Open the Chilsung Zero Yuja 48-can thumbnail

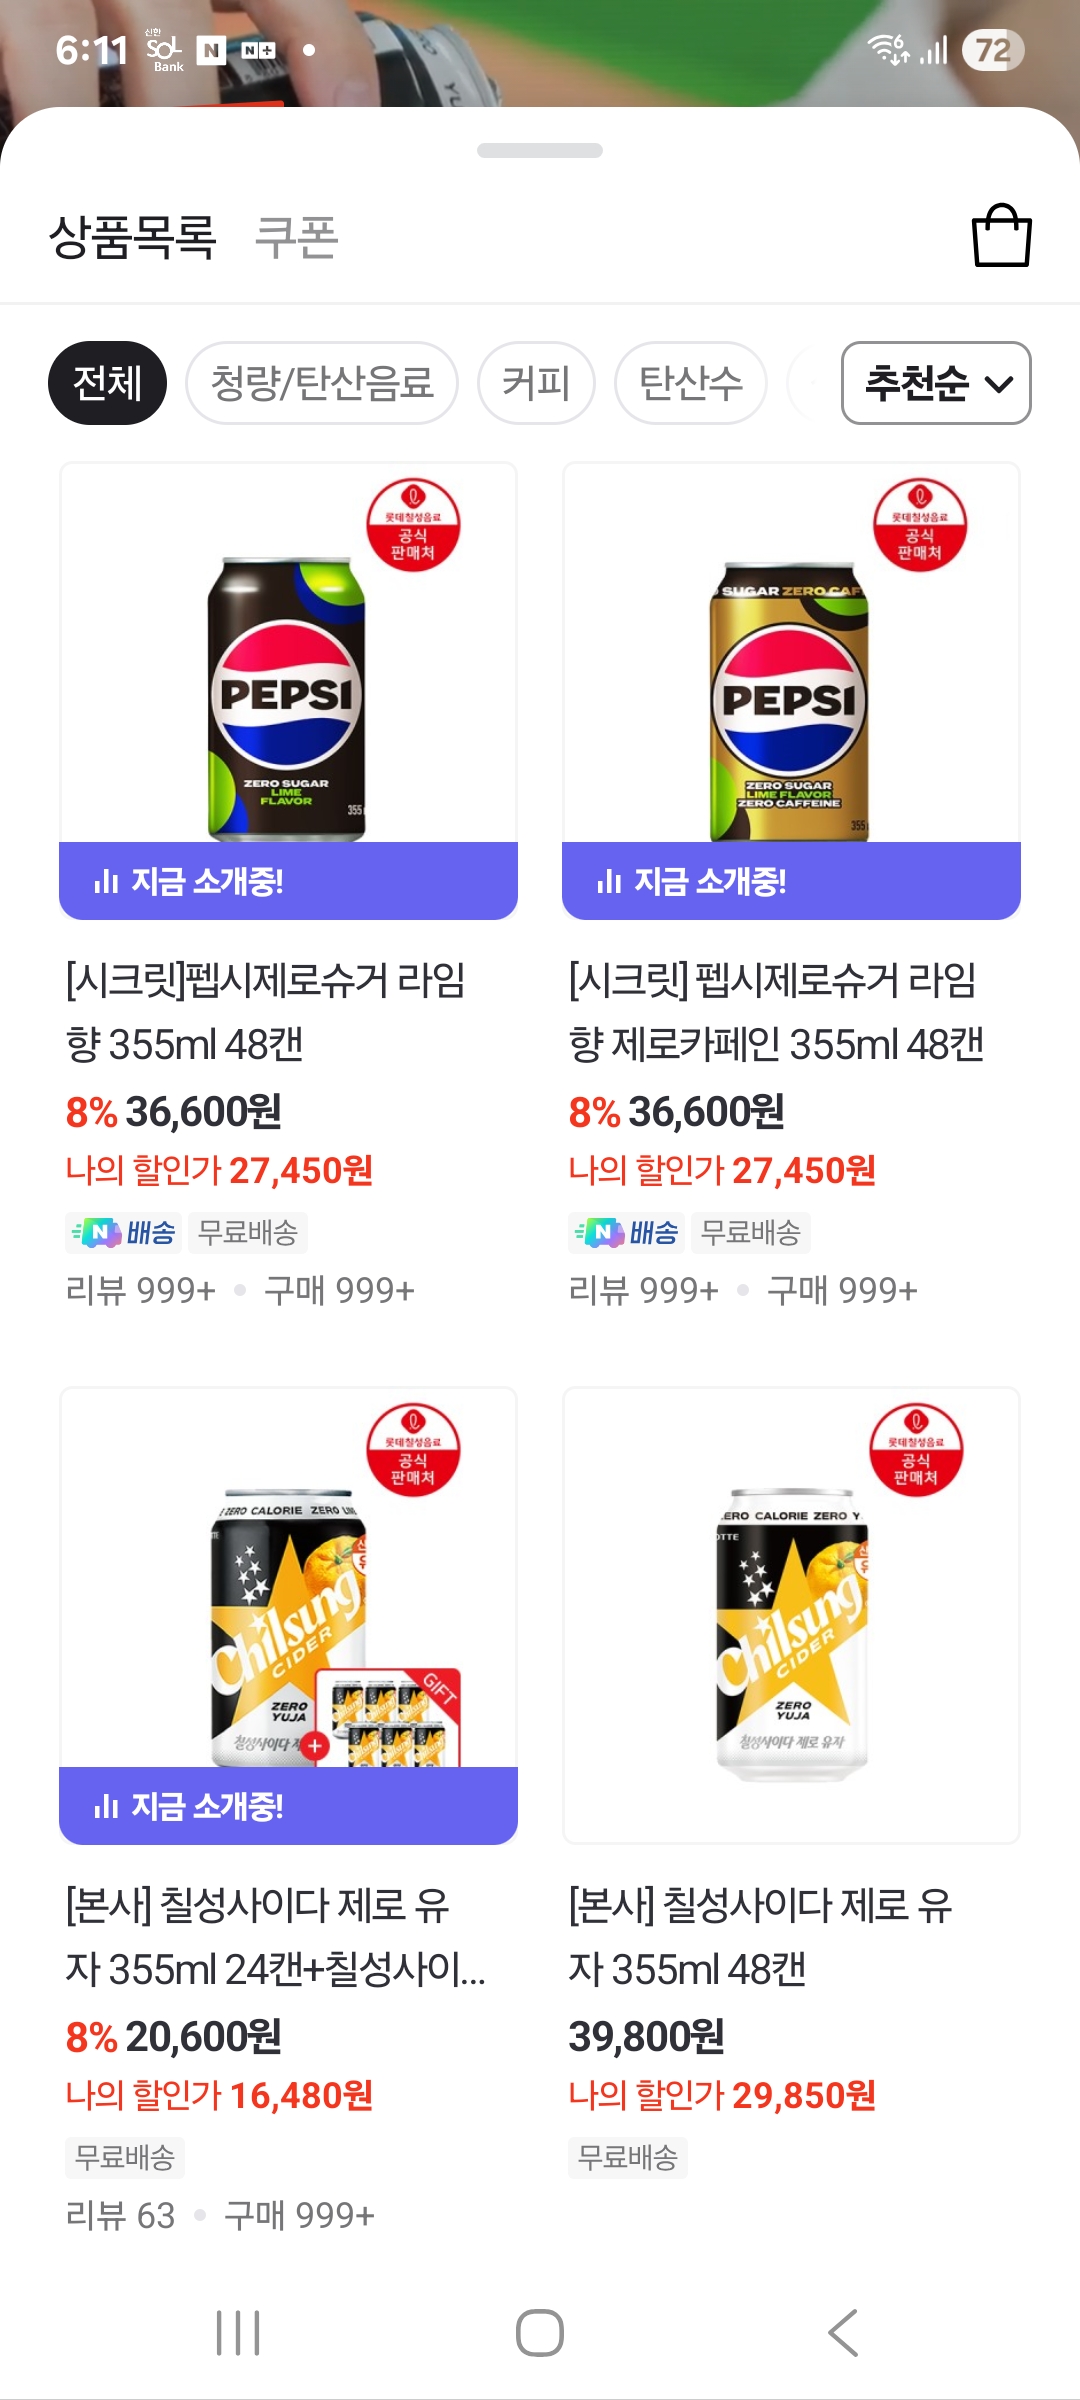[791, 1615]
